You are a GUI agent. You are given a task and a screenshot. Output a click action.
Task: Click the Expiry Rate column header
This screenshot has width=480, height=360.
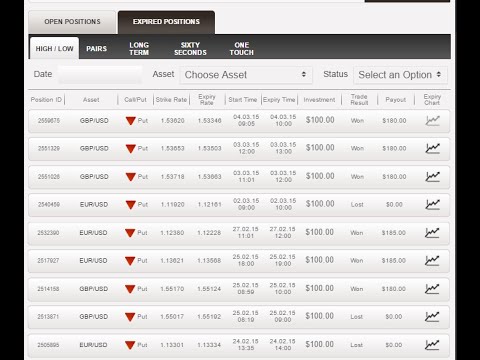(x=207, y=100)
